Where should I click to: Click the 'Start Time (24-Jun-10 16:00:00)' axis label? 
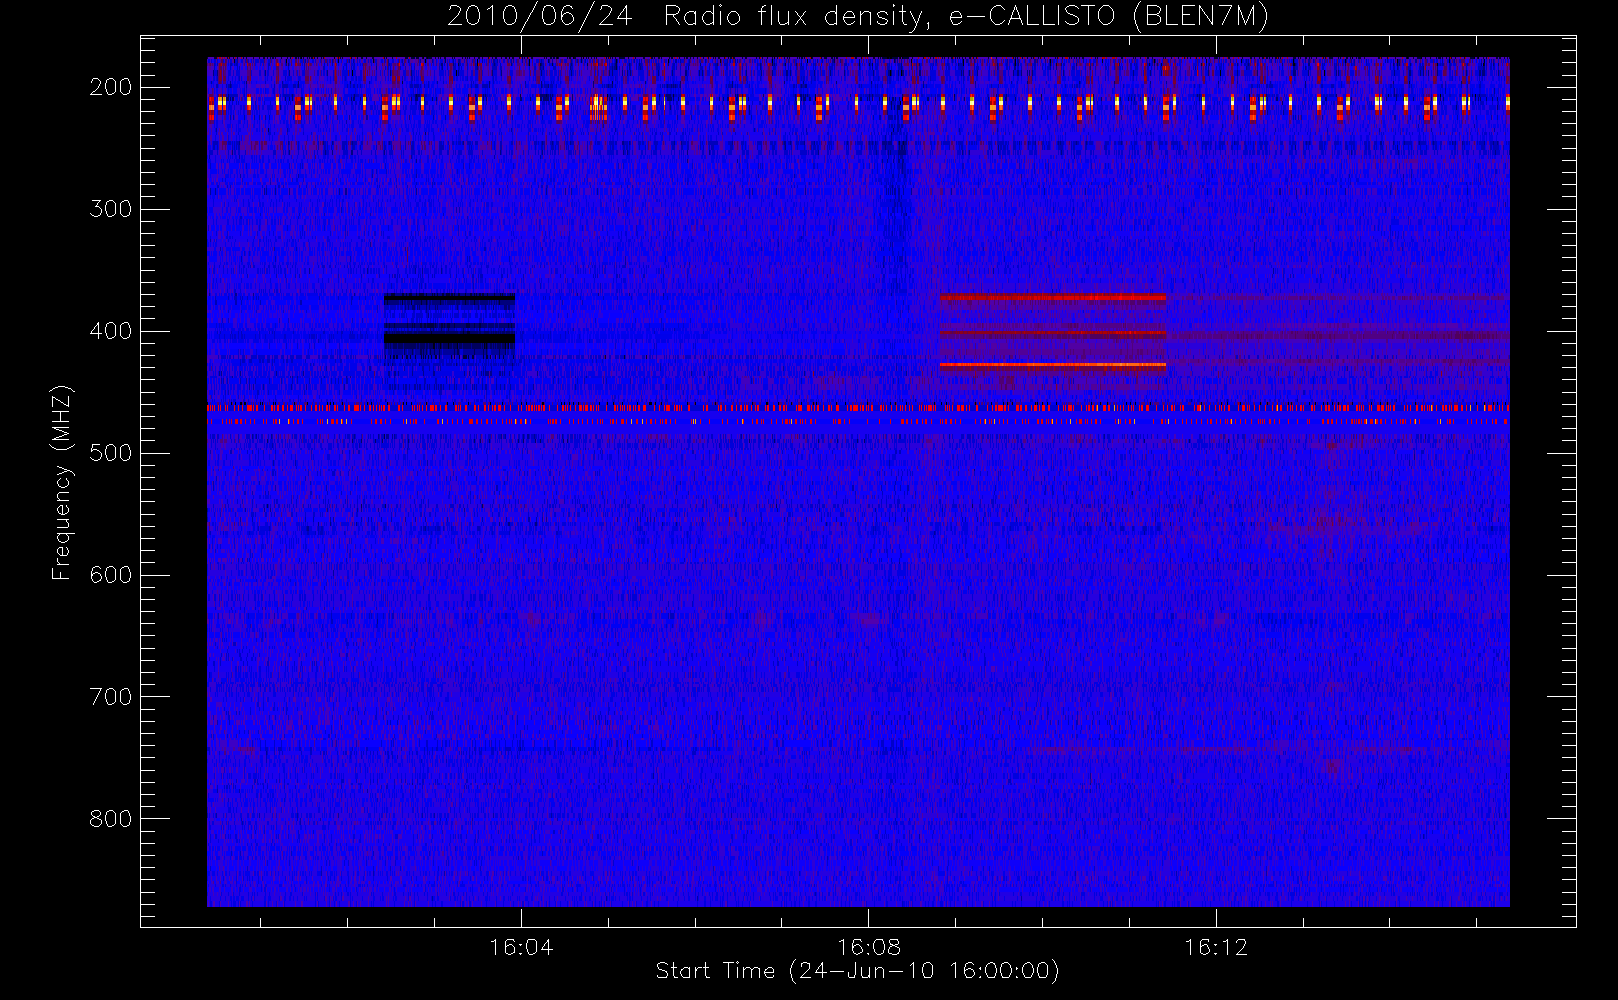(x=857, y=971)
